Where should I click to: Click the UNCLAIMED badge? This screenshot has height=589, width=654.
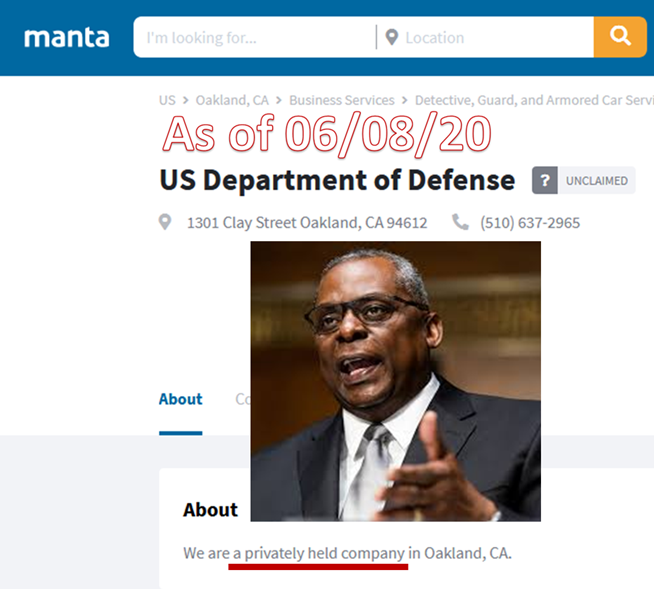(x=597, y=181)
